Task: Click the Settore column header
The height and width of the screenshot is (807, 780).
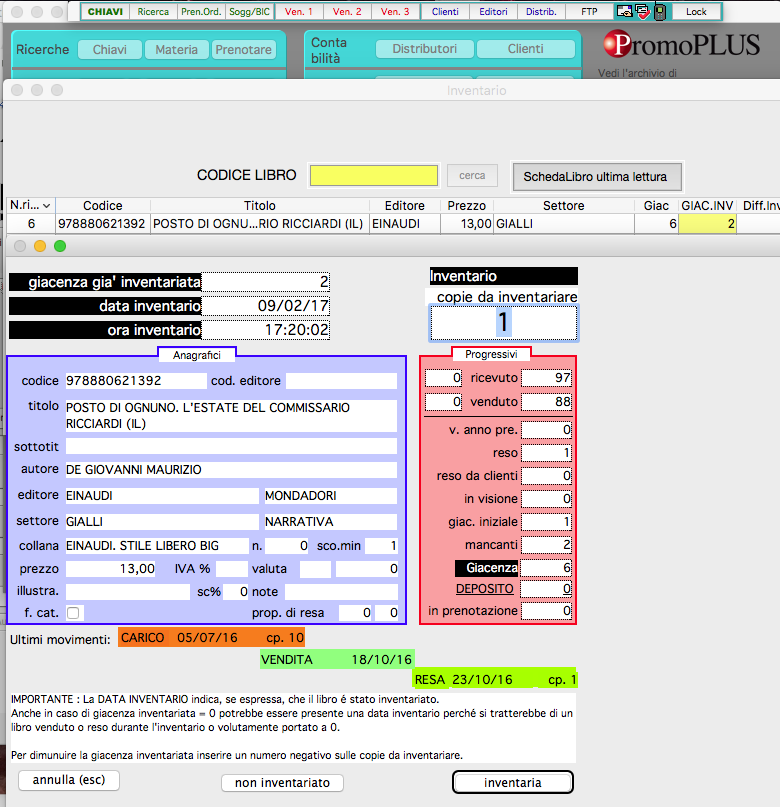Action: [x=563, y=206]
